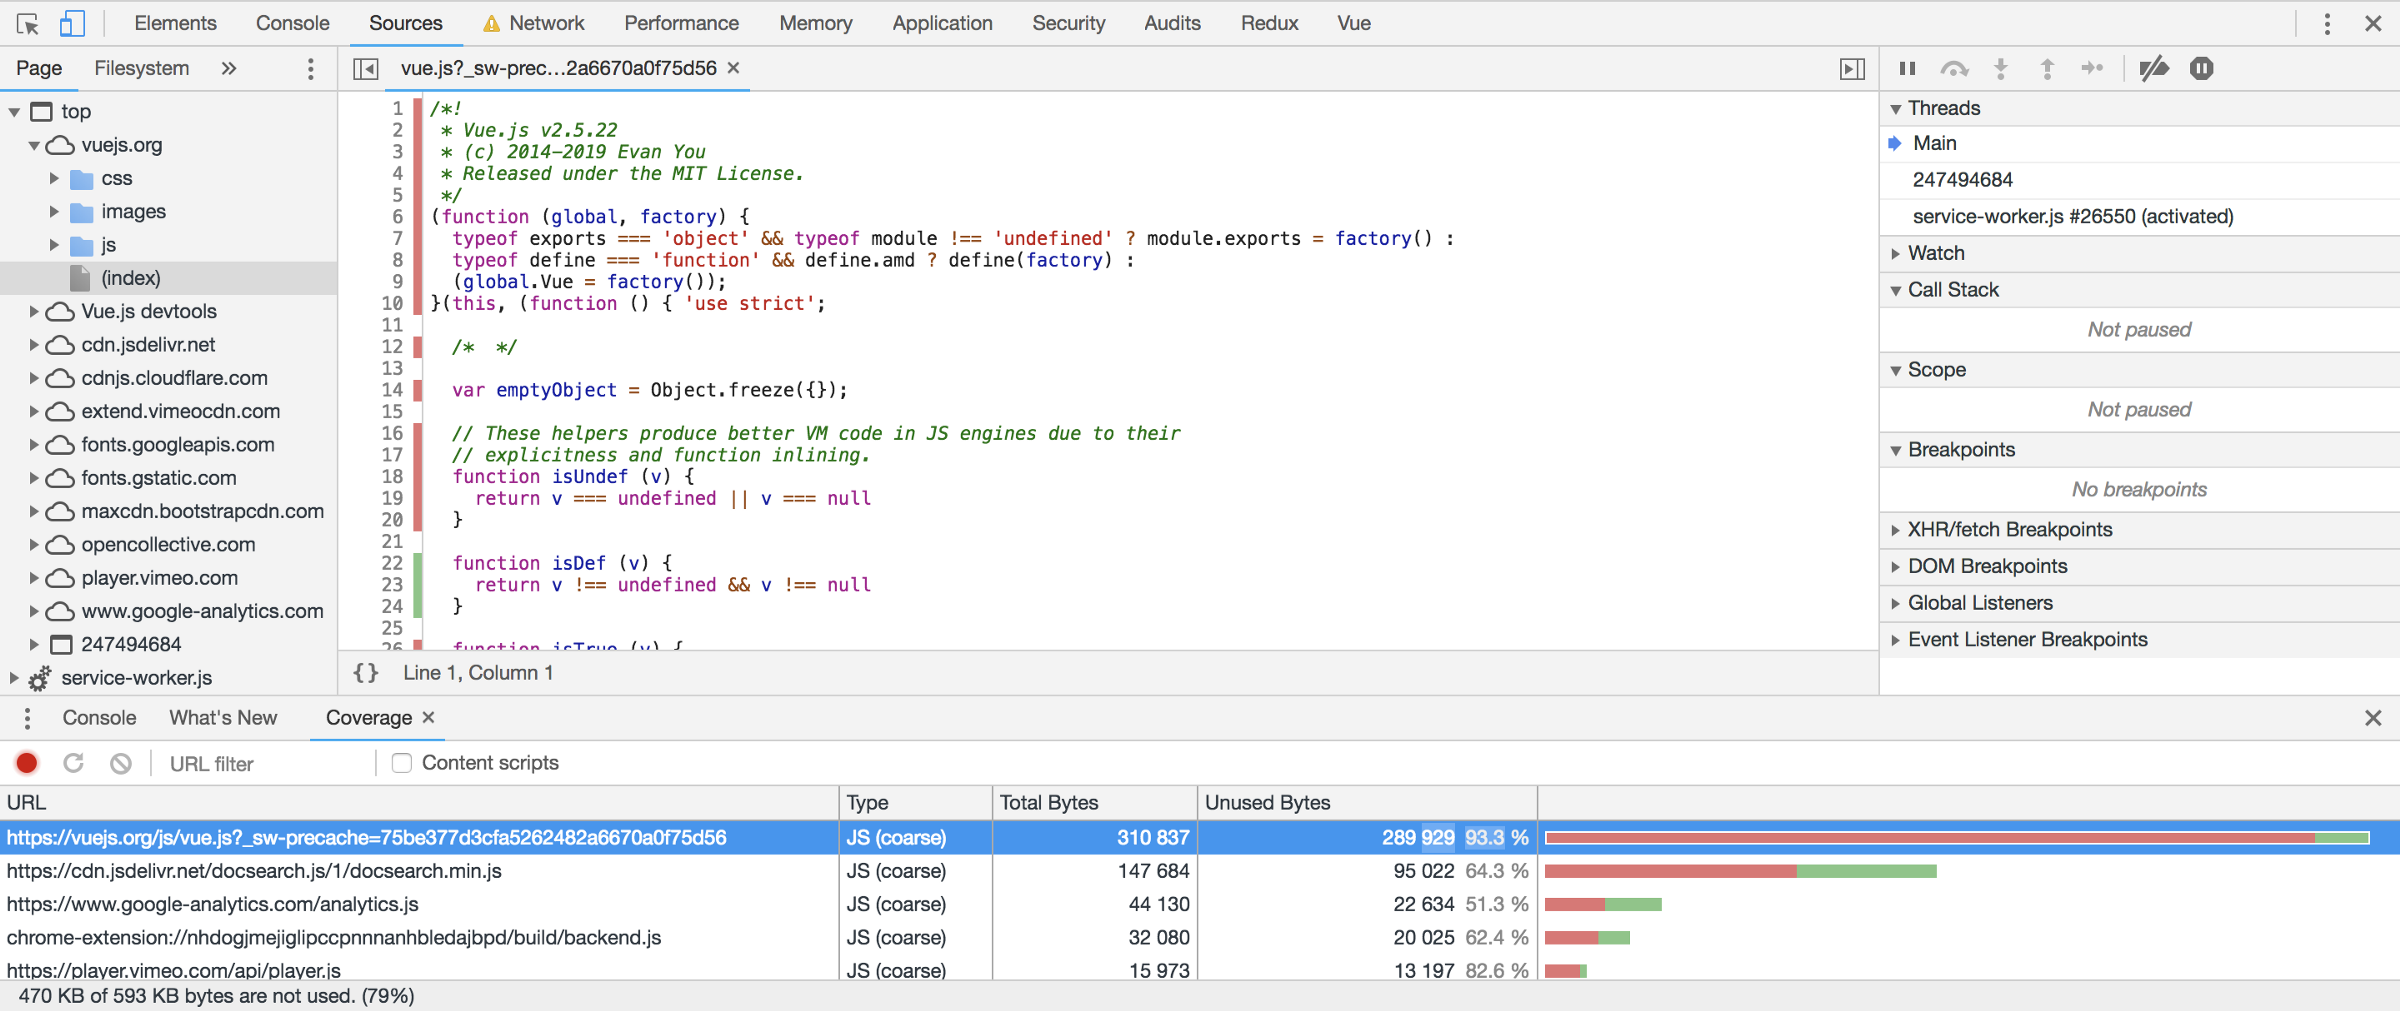Click line number 22 in gutter
2400x1011 pixels.
393,563
